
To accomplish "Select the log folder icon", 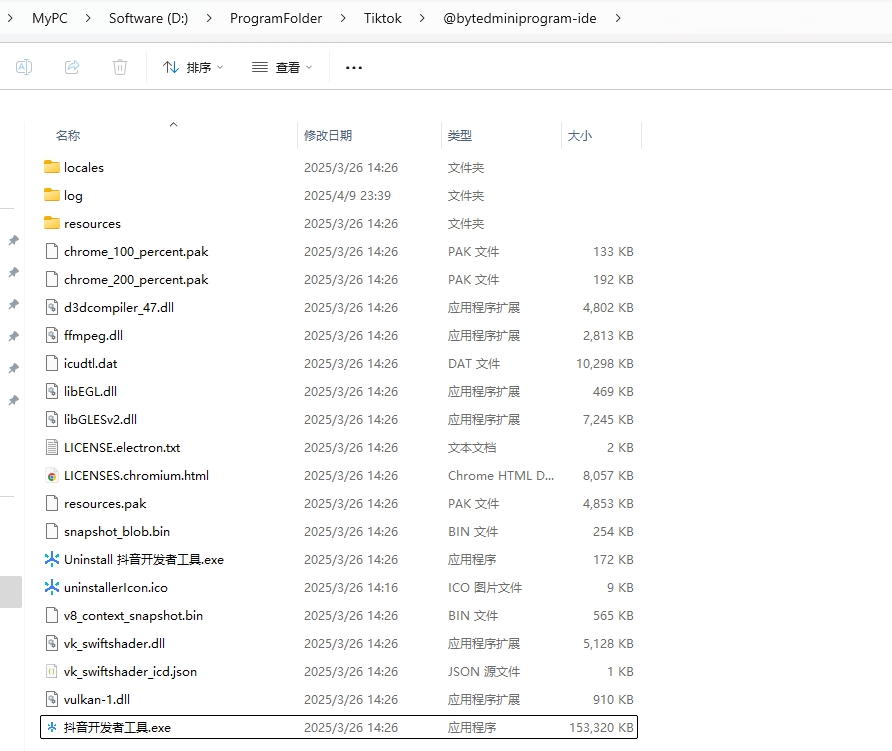I will click(x=52, y=195).
